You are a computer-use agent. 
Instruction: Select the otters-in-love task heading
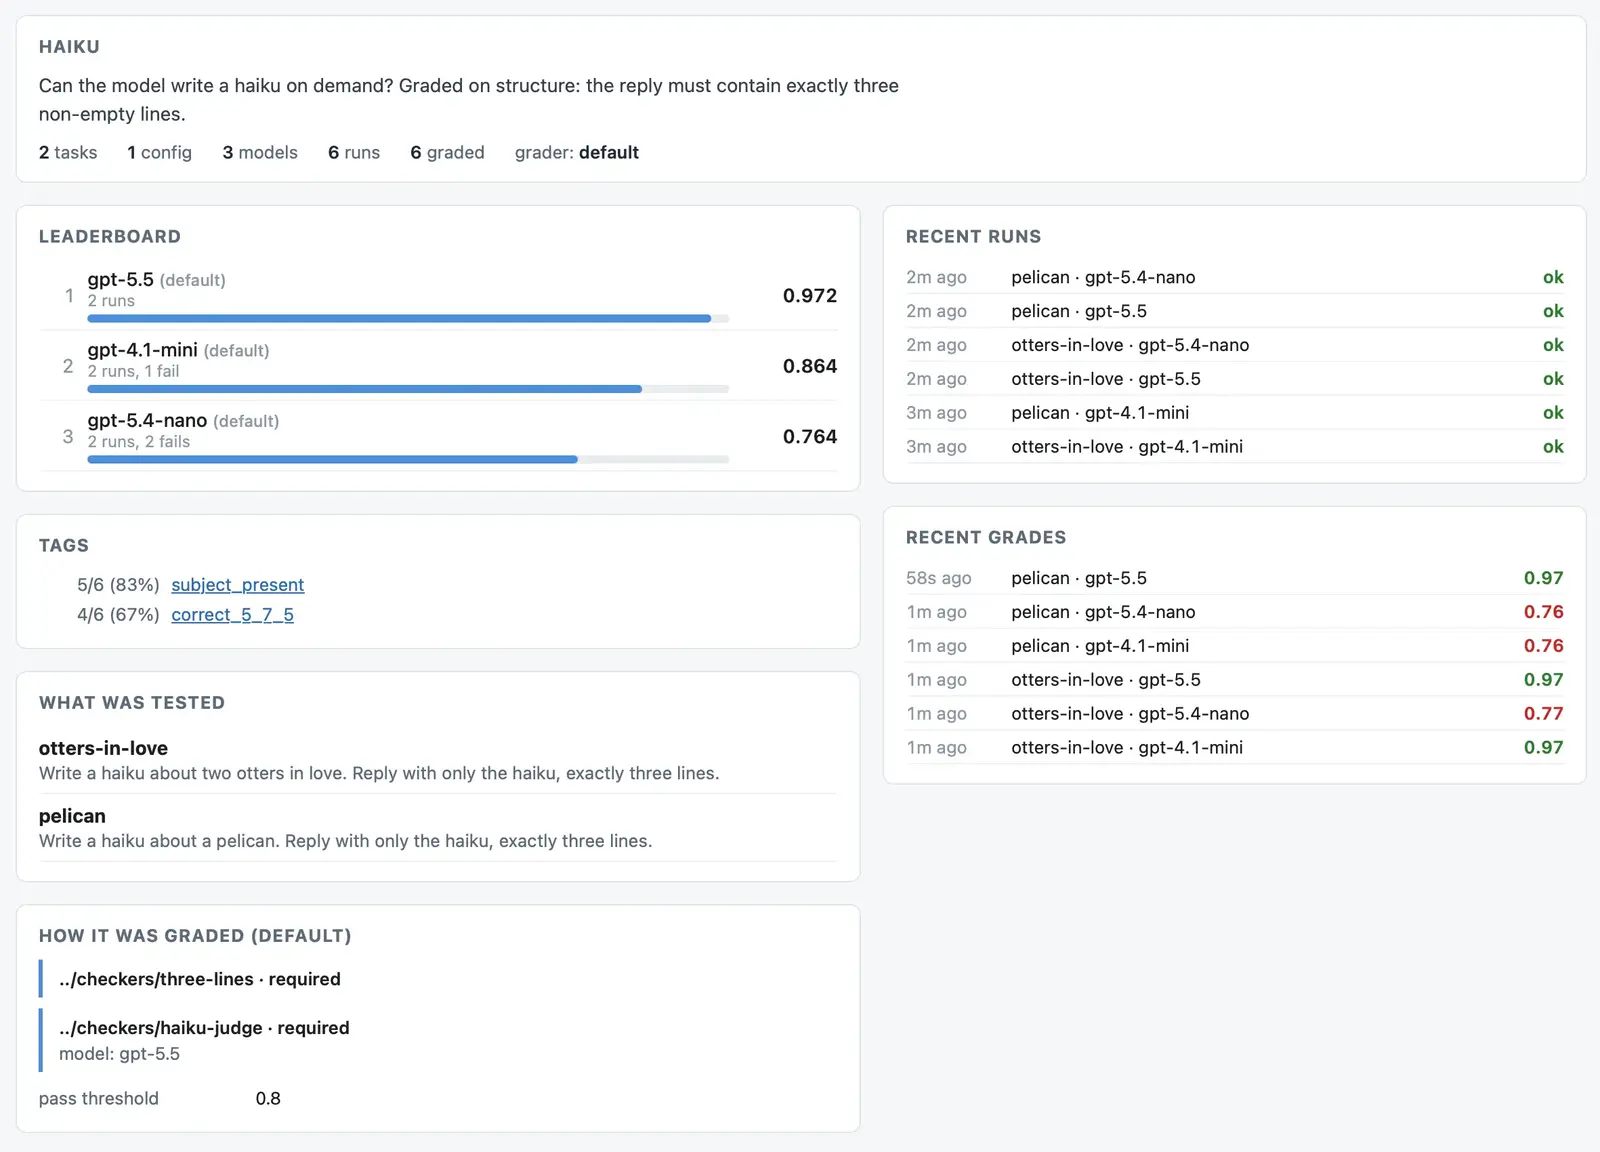[x=103, y=748]
